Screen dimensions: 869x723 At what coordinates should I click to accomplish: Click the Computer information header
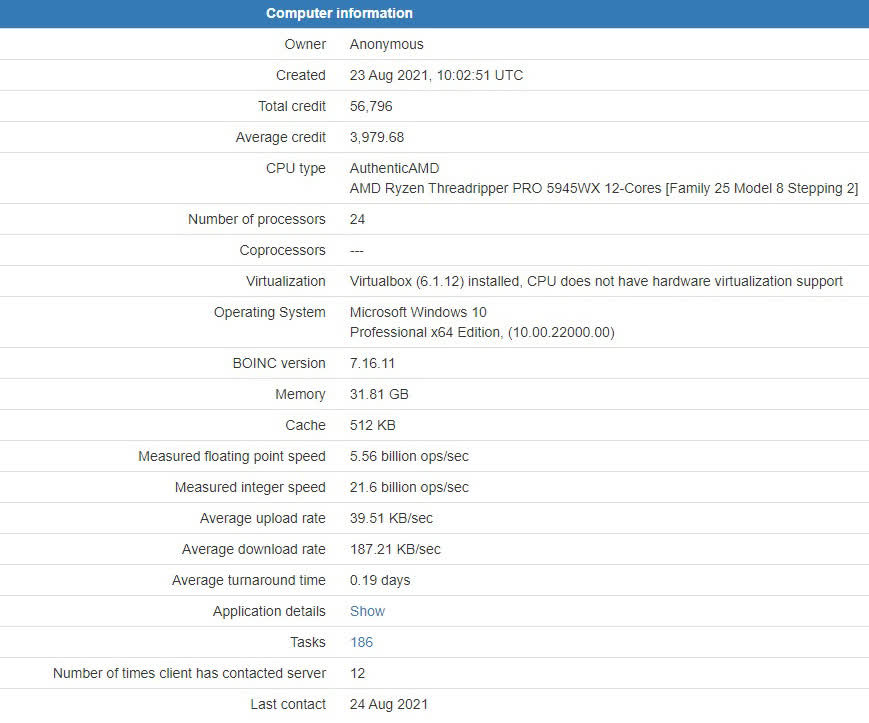click(339, 13)
